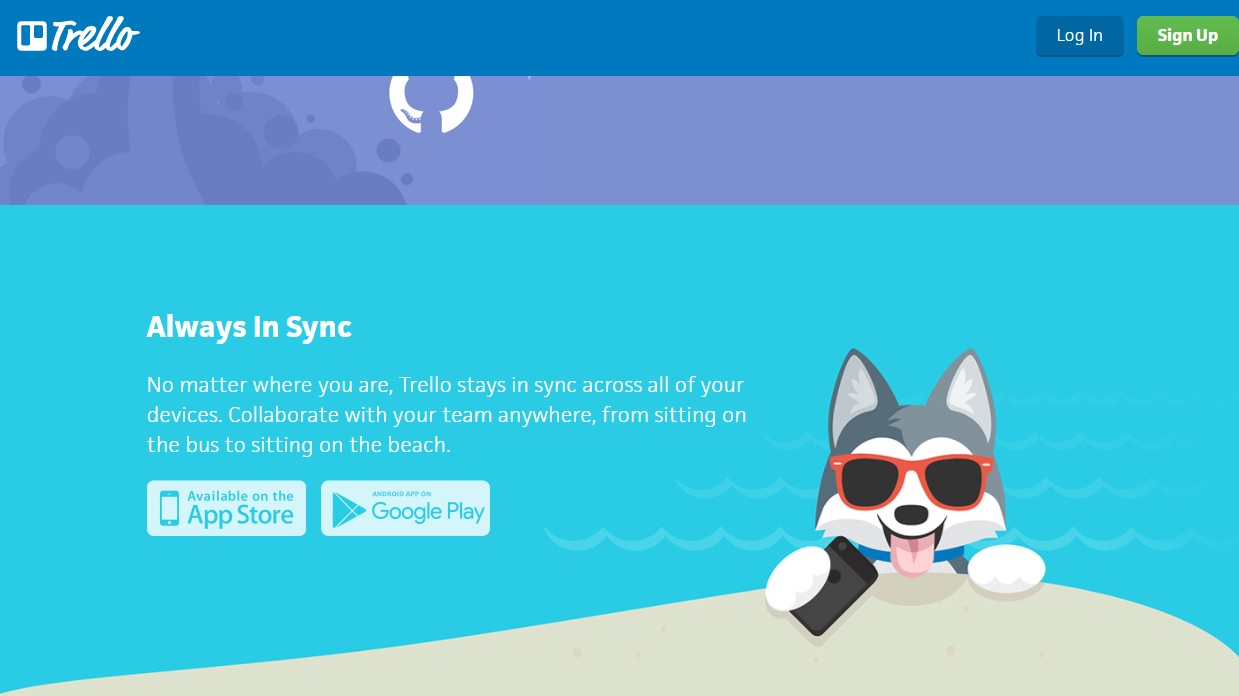Click the green Sign Up button
This screenshot has height=696, width=1239.
pos(1187,36)
